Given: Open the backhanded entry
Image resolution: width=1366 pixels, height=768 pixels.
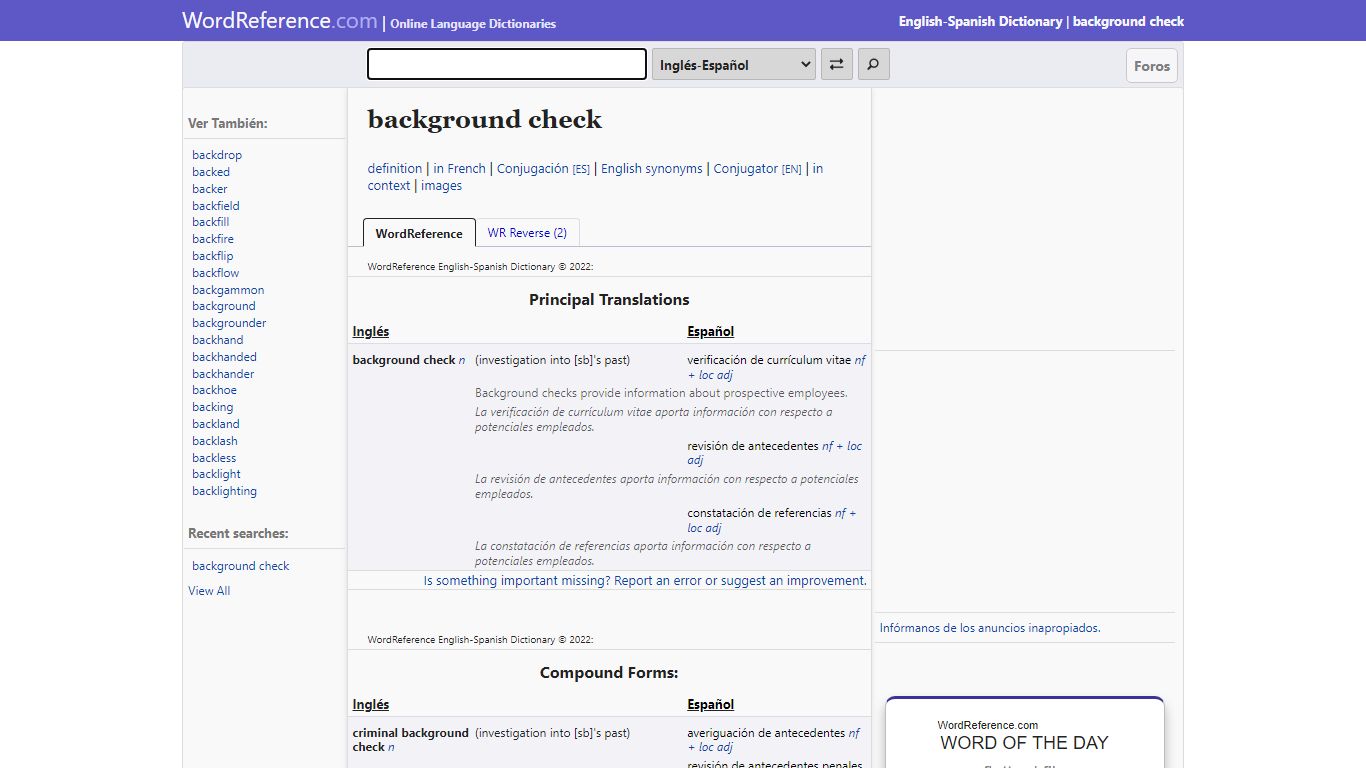Looking at the screenshot, I should 224,357.
